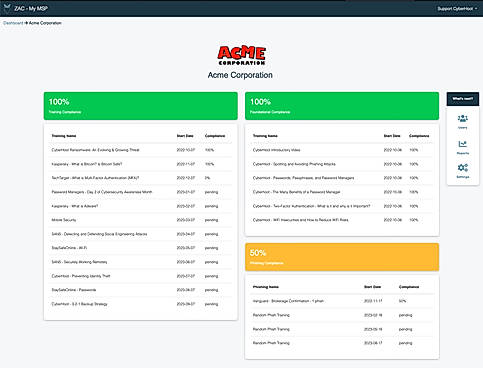The width and height of the screenshot is (483, 368).
Task: Select Vanguard - Brokerage Confirmation phishing row
Action: coord(342,301)
